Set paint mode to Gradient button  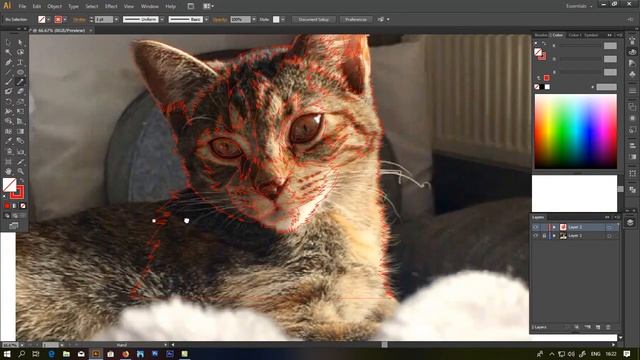(15, 206)
